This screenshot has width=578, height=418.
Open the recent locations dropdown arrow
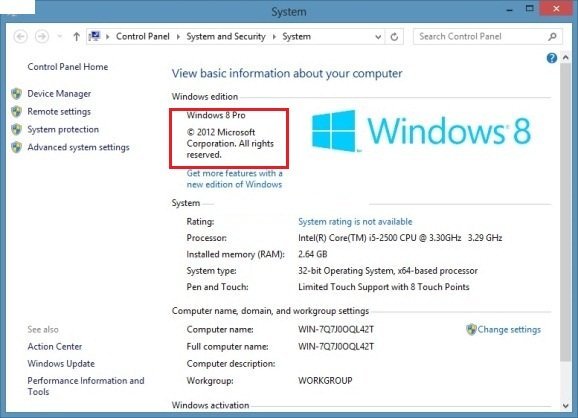[59, 36]
